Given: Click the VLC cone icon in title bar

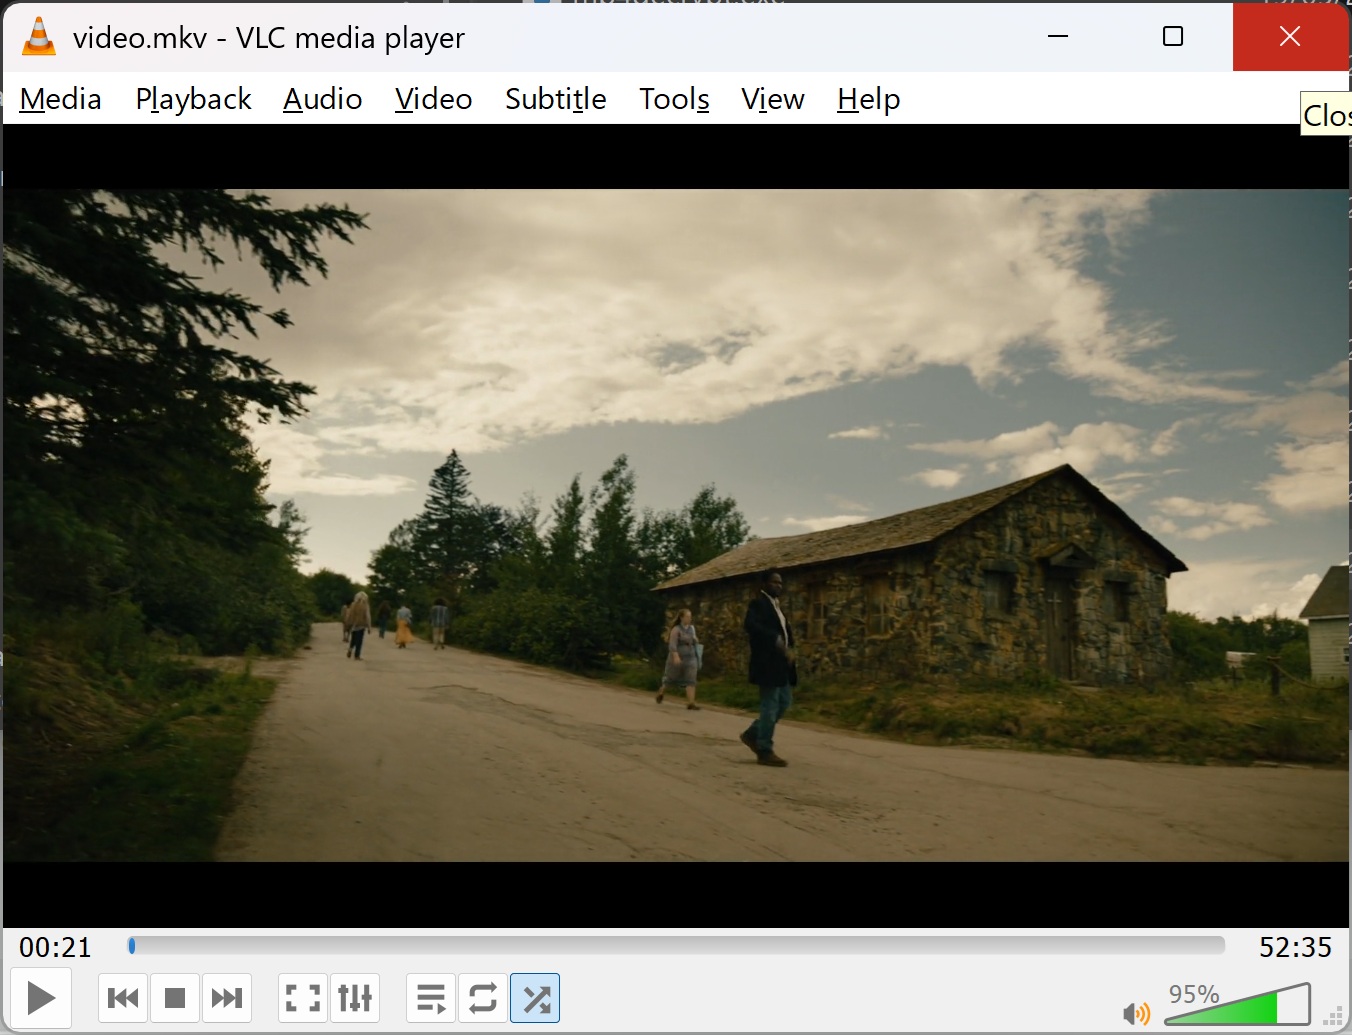Looking at the screenshot, I should 39,37.
